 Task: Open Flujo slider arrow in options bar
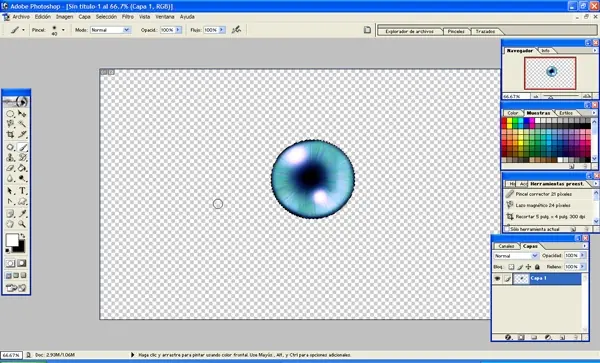coord(222,30)
